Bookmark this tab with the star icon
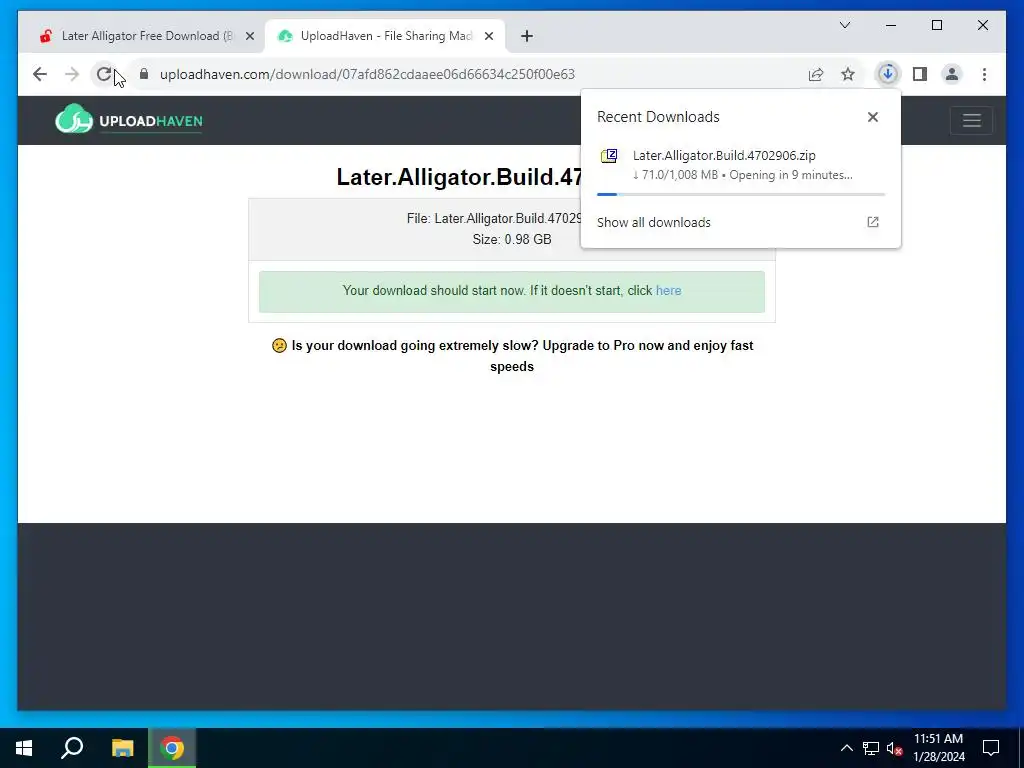 pyautogui.click(x=848, y=74)
